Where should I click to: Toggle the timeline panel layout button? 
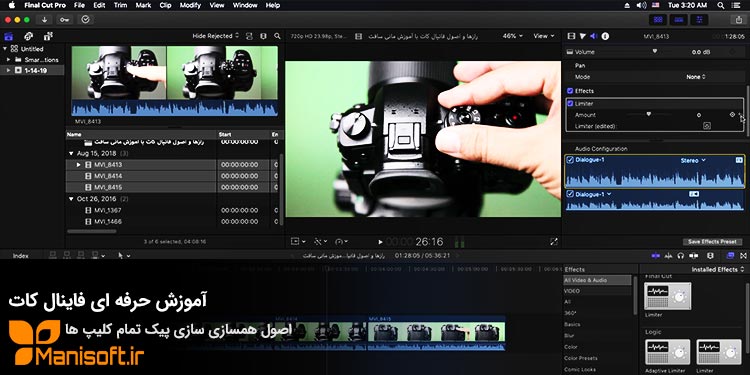[679, 20]
